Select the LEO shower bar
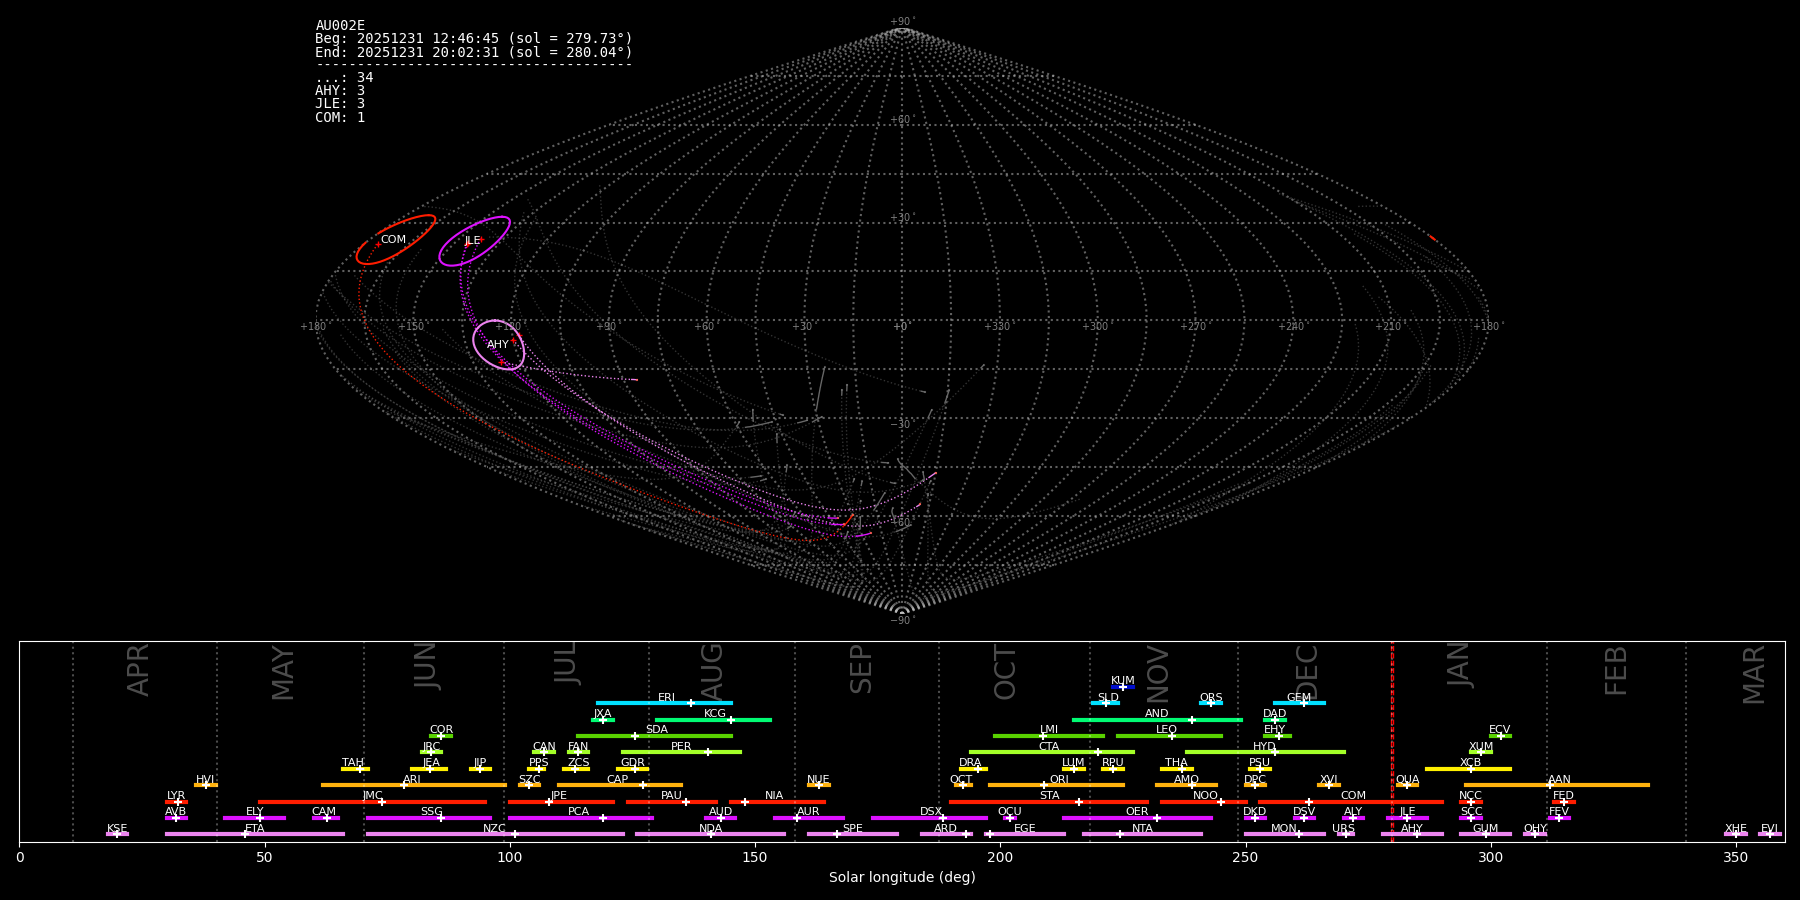 coord(1168,736)
